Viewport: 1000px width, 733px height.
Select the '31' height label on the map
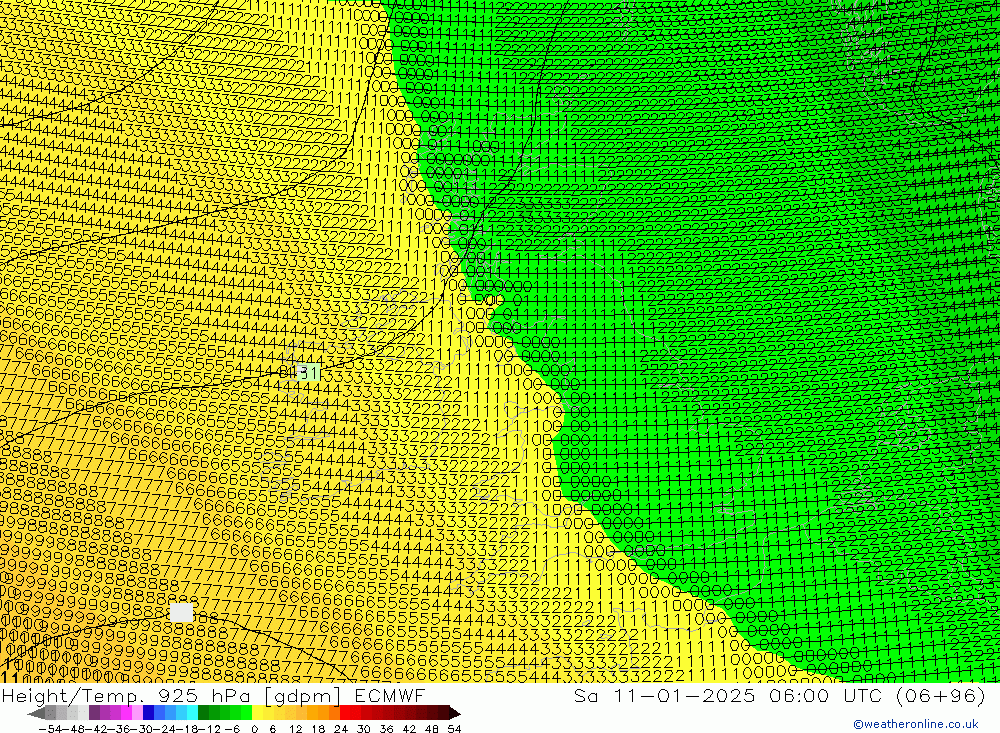309,373
